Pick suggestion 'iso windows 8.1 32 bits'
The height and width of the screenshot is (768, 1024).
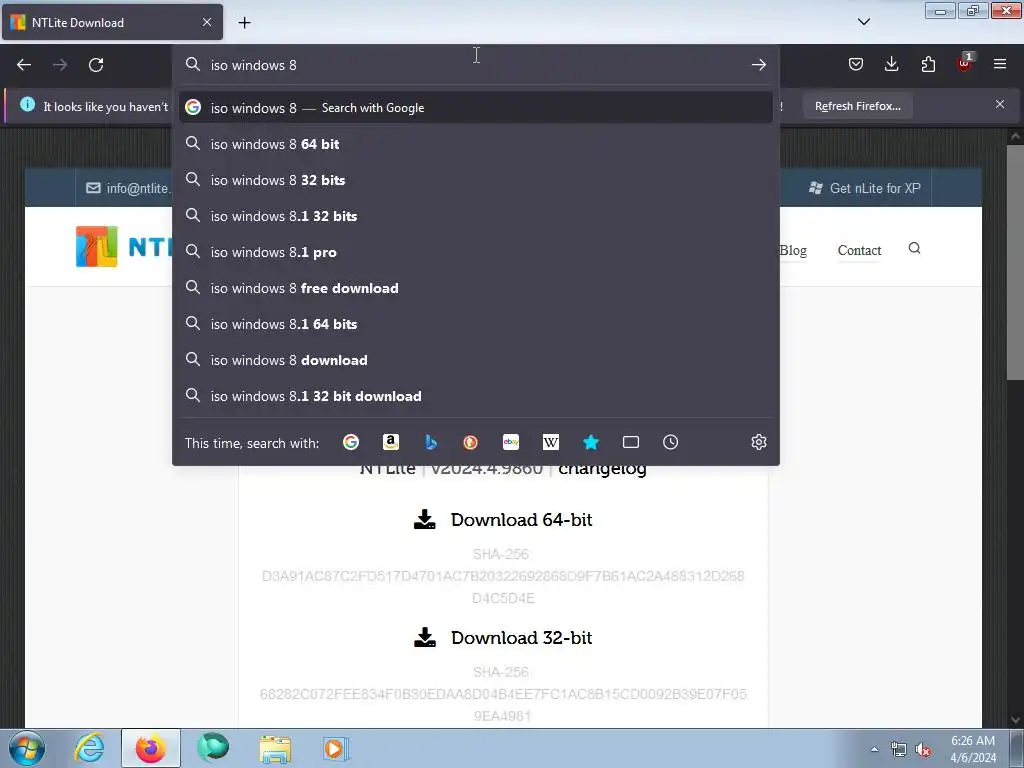(475, 216)
